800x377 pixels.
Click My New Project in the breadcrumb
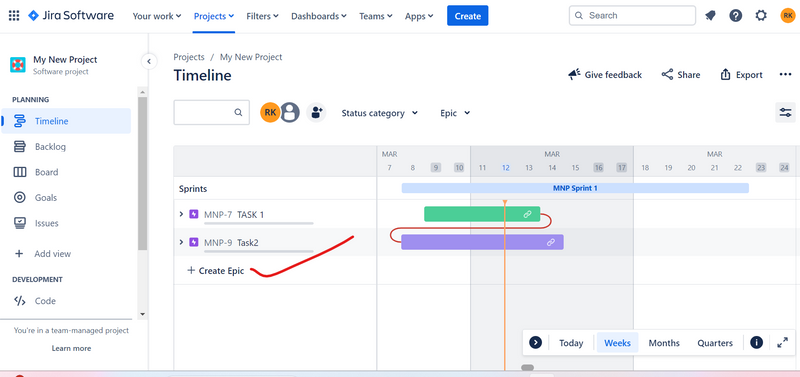pos(251,57)
